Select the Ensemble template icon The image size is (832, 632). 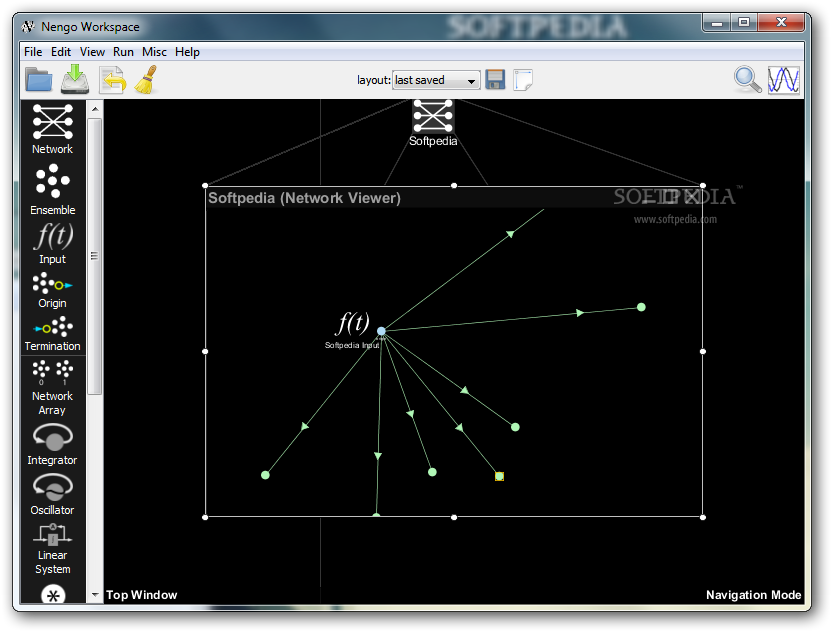click(x=53, y=181)
